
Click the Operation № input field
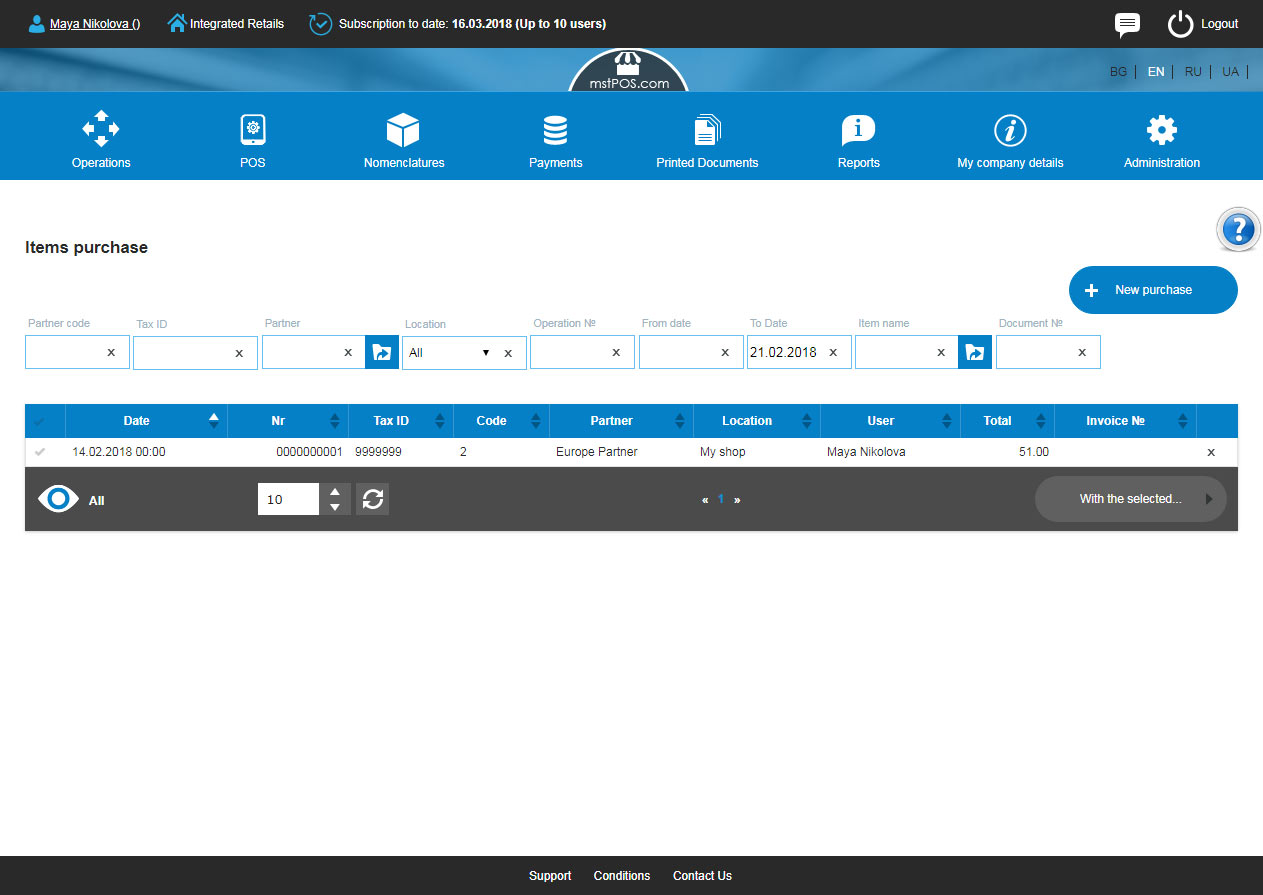(x=570, y=352)
